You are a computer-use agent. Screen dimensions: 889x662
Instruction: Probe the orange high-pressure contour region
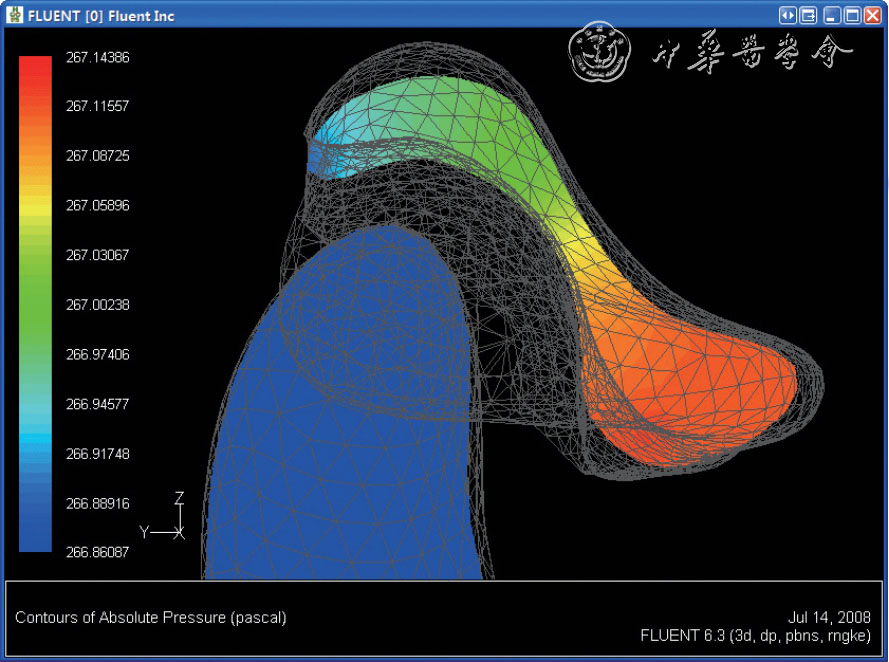690,380
